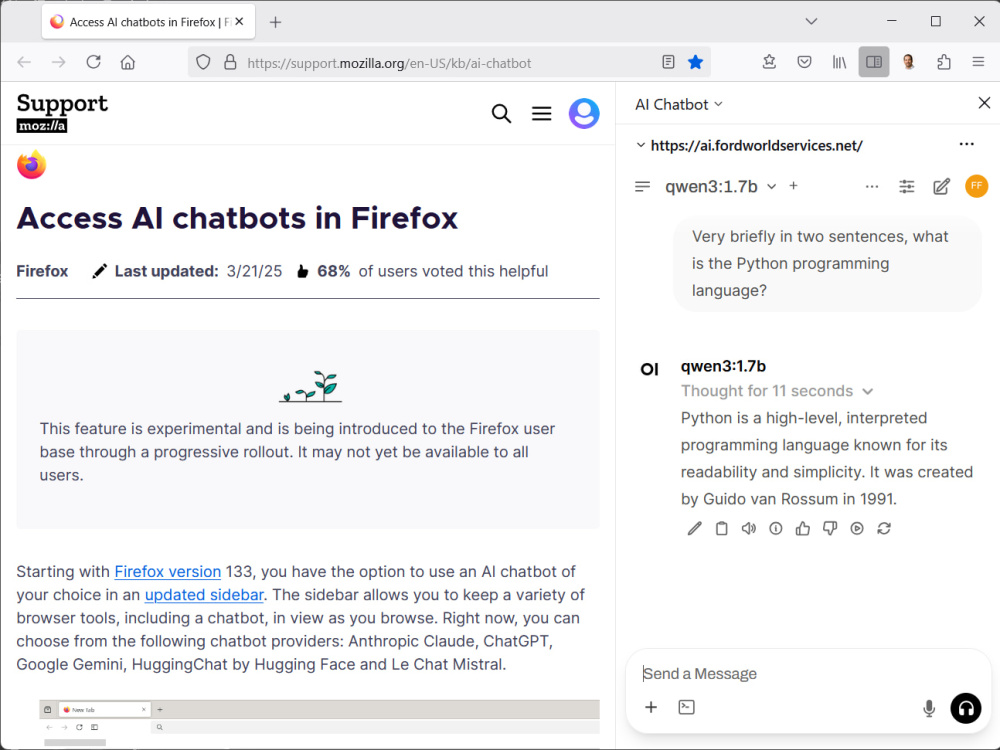
Task: Attach file with plus button
Action: (651, 707)
